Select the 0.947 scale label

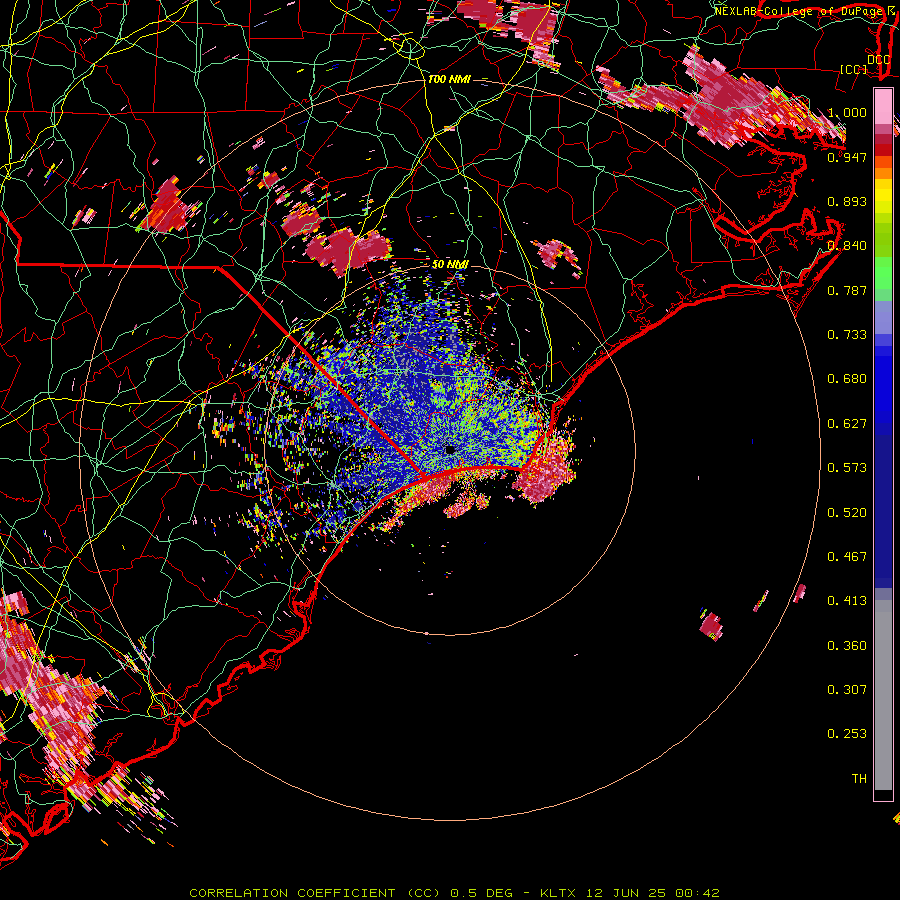click(847, 157)
